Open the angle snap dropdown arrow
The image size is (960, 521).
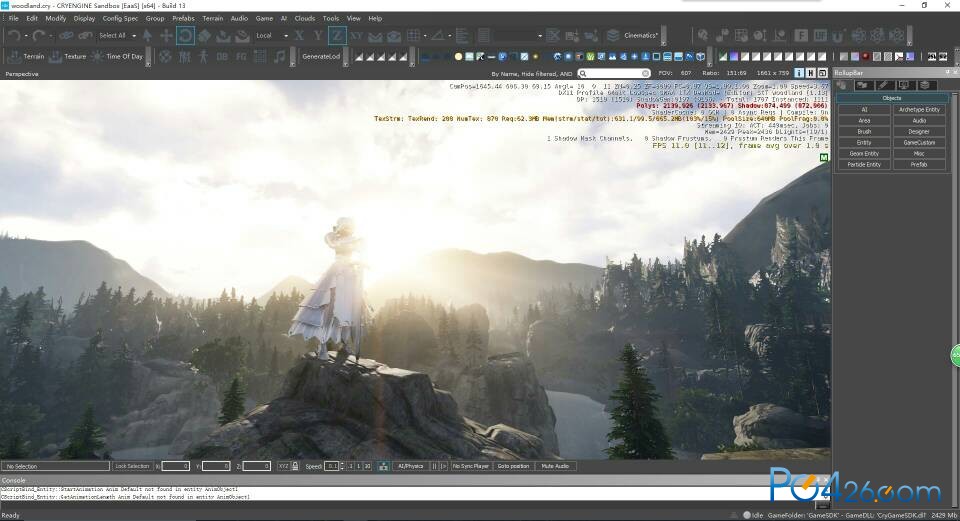[x=449, y=36]
